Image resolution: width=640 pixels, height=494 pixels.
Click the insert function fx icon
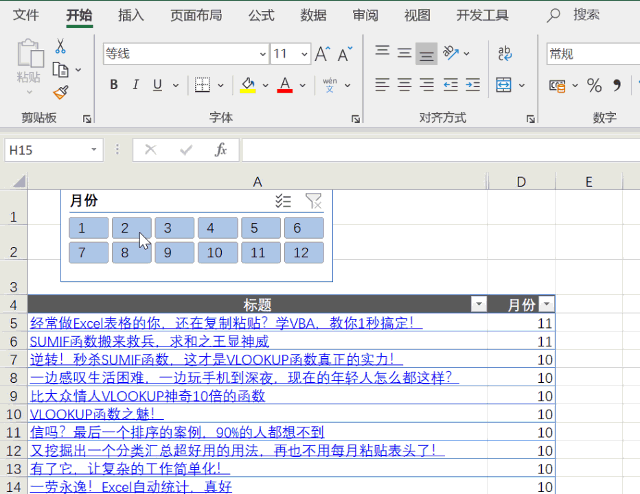[x=221, y=150]
